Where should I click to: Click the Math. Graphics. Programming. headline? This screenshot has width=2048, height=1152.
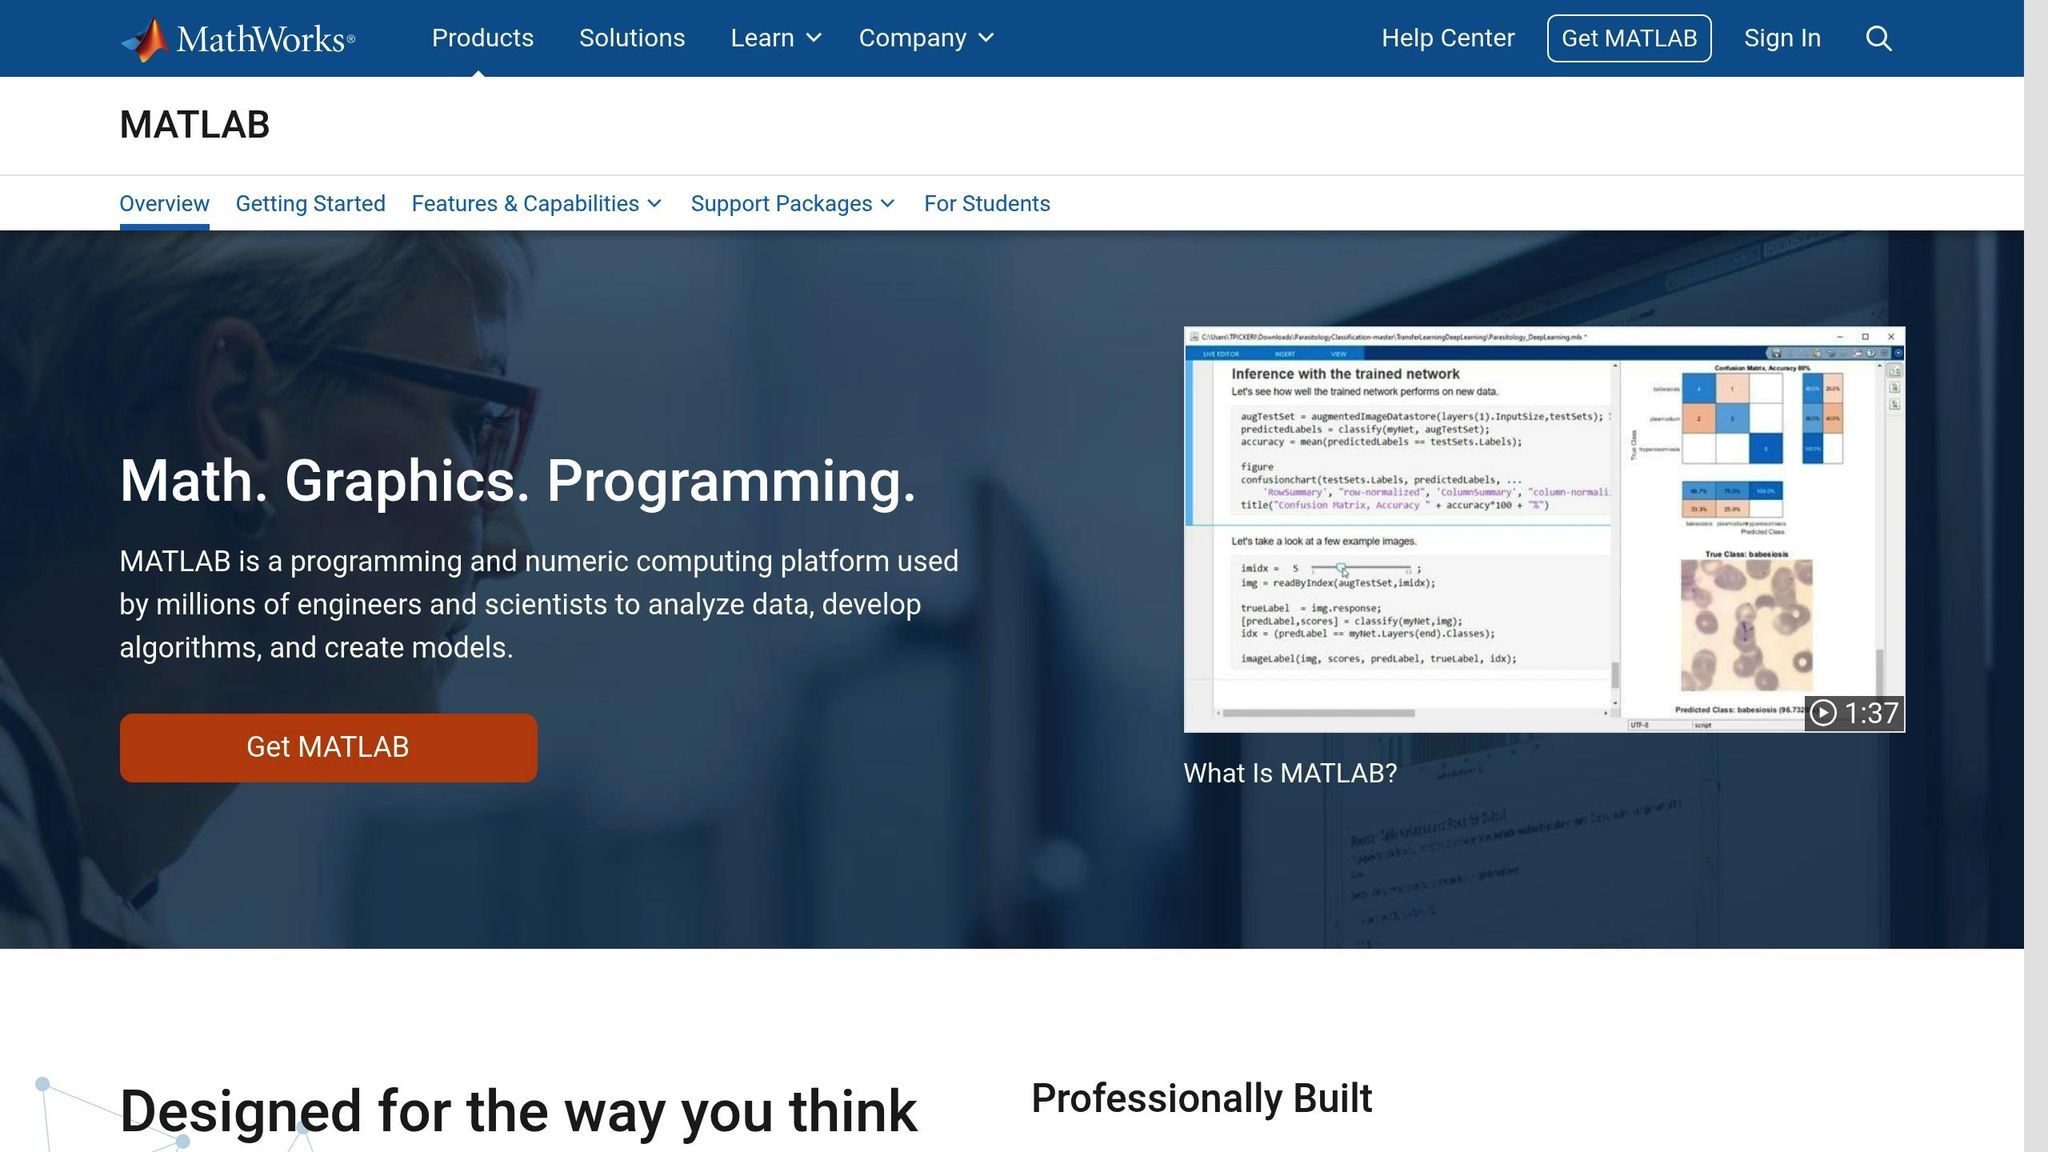click(x=517, y=481)
